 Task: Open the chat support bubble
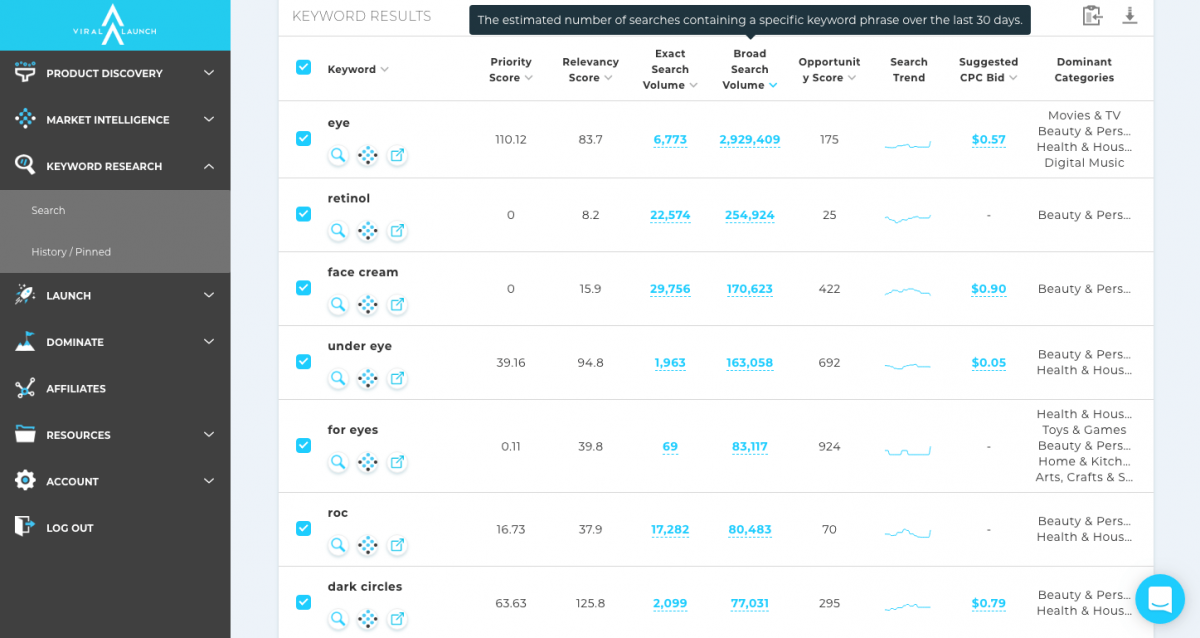click(x=1159, y=599)
